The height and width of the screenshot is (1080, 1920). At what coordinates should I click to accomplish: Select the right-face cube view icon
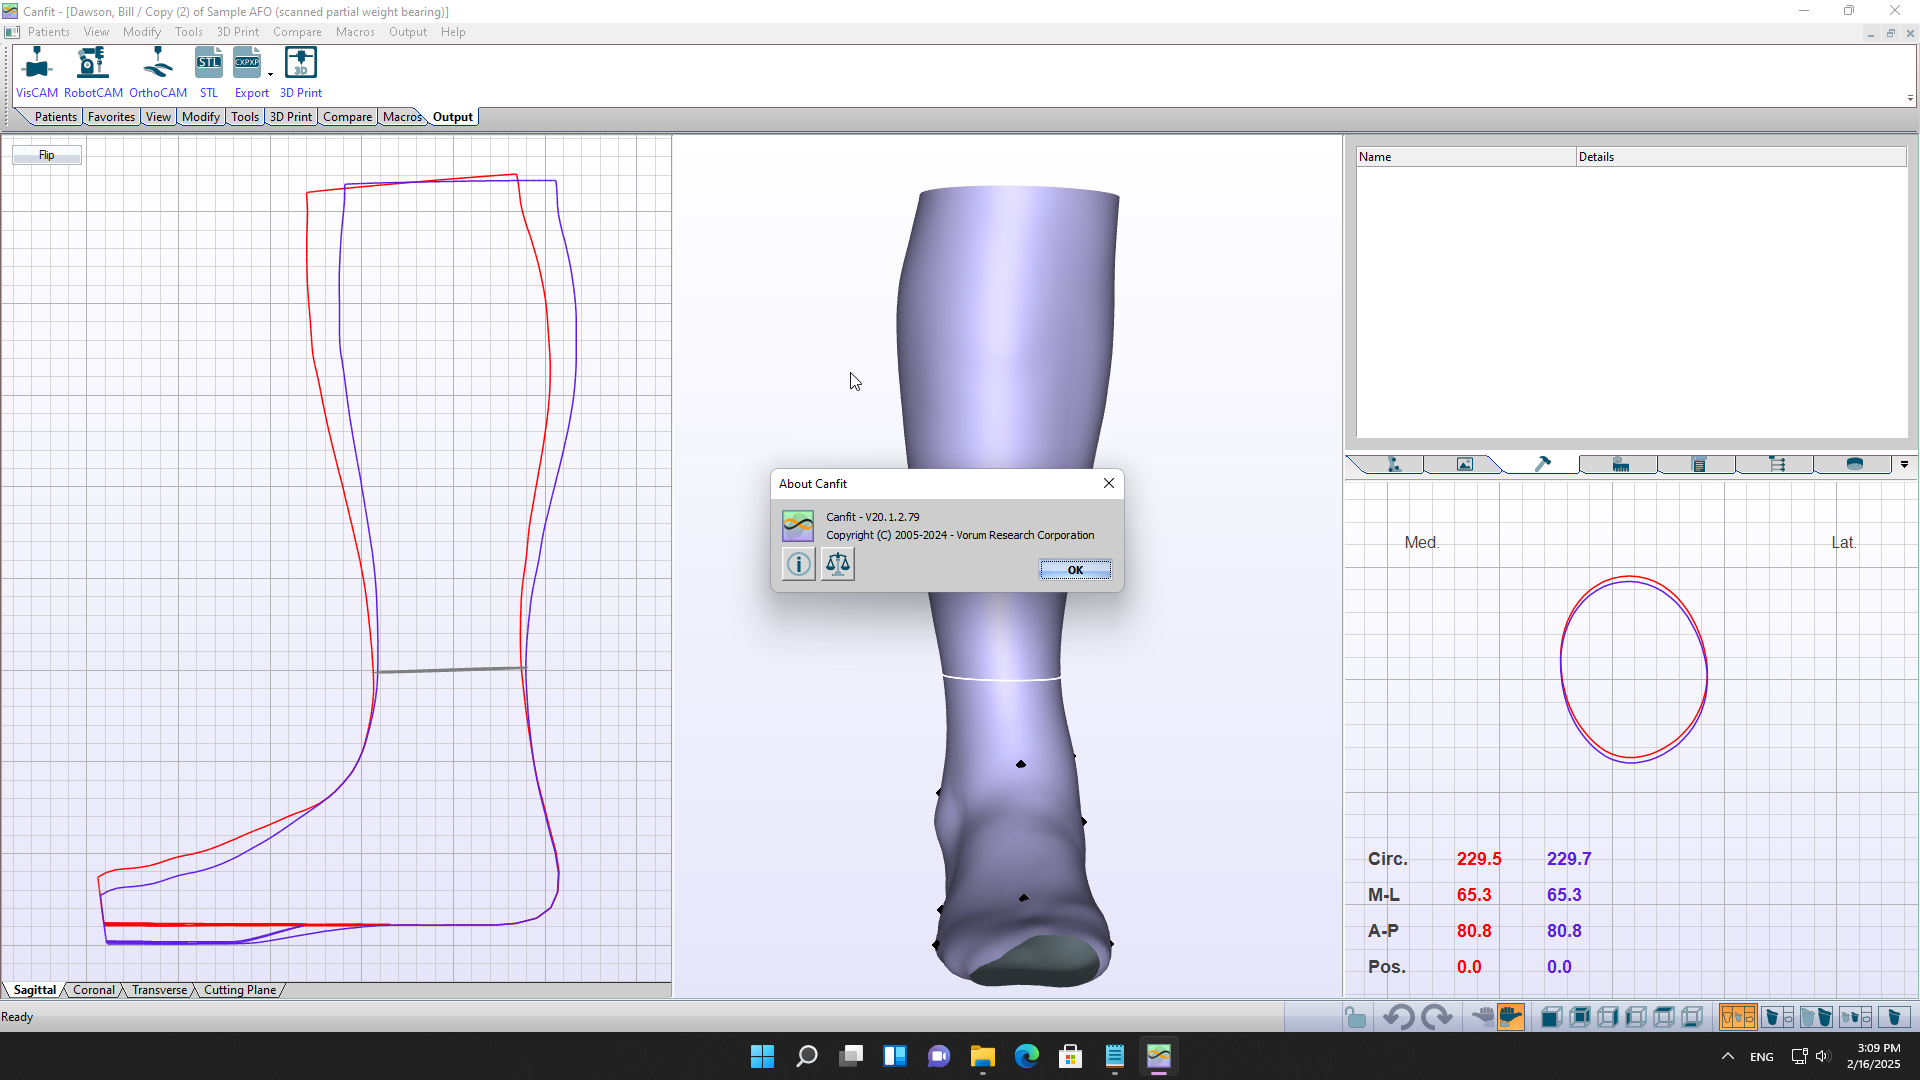[1608, 1018]
